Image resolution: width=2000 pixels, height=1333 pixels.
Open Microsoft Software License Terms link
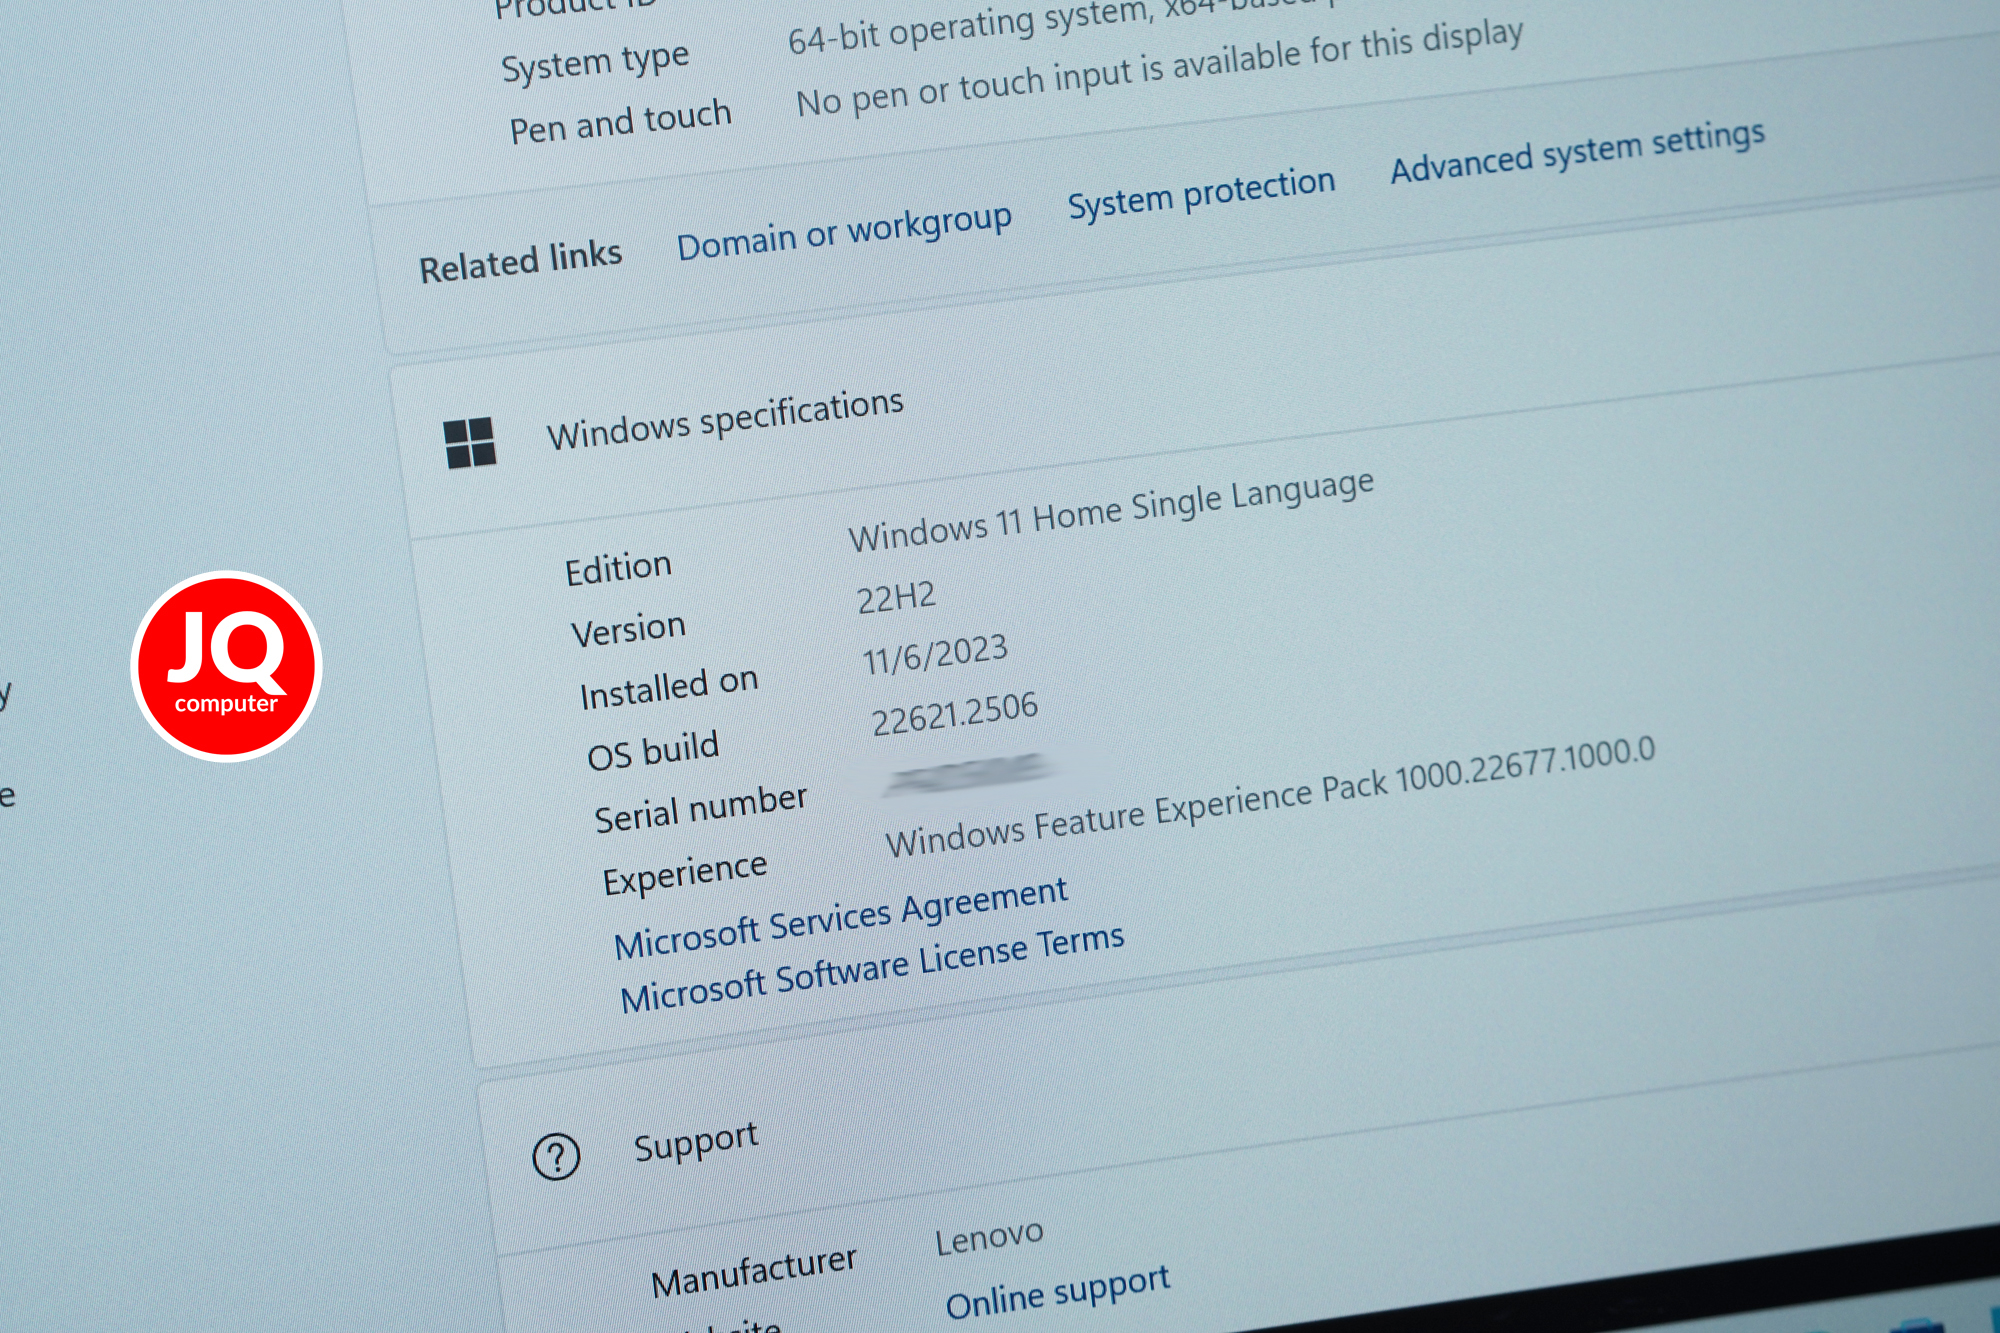872,969
